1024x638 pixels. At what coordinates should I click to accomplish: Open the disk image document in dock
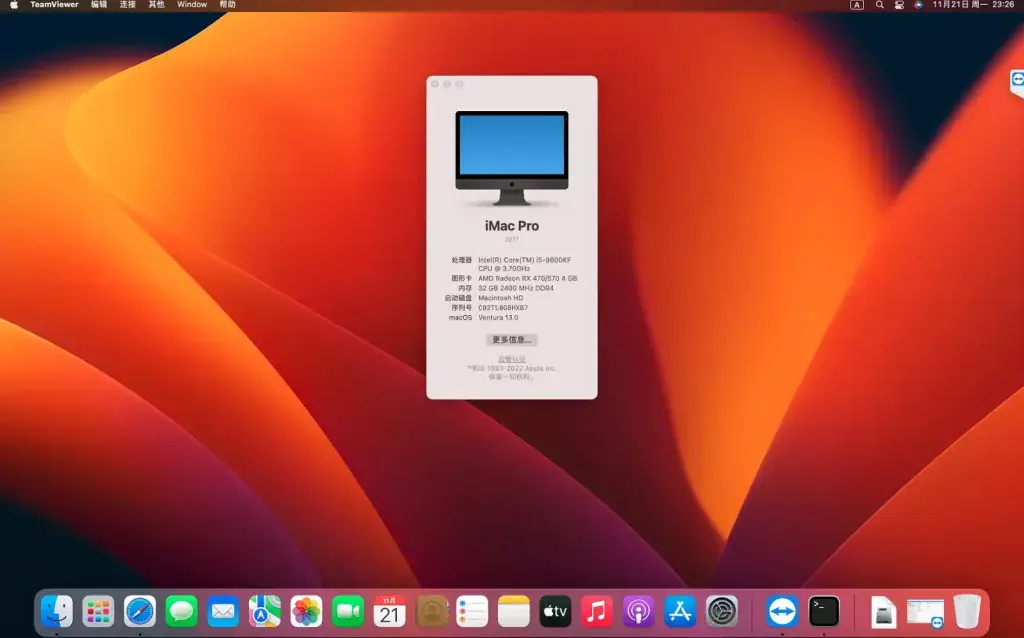pyautogui.click(x=884, y=612)
